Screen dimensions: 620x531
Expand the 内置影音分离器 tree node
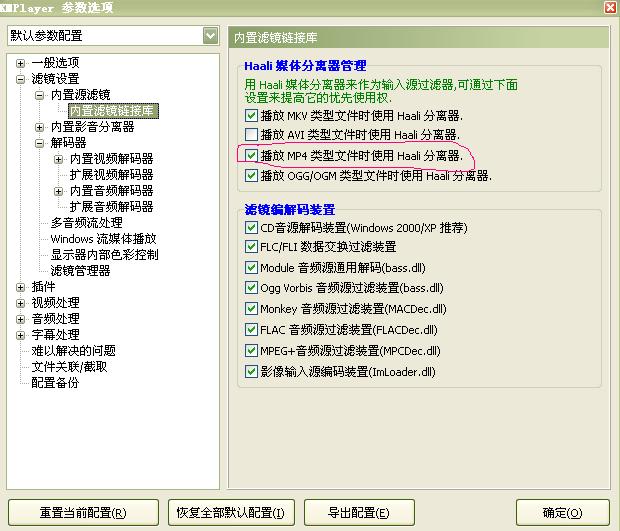click(39, 127)
